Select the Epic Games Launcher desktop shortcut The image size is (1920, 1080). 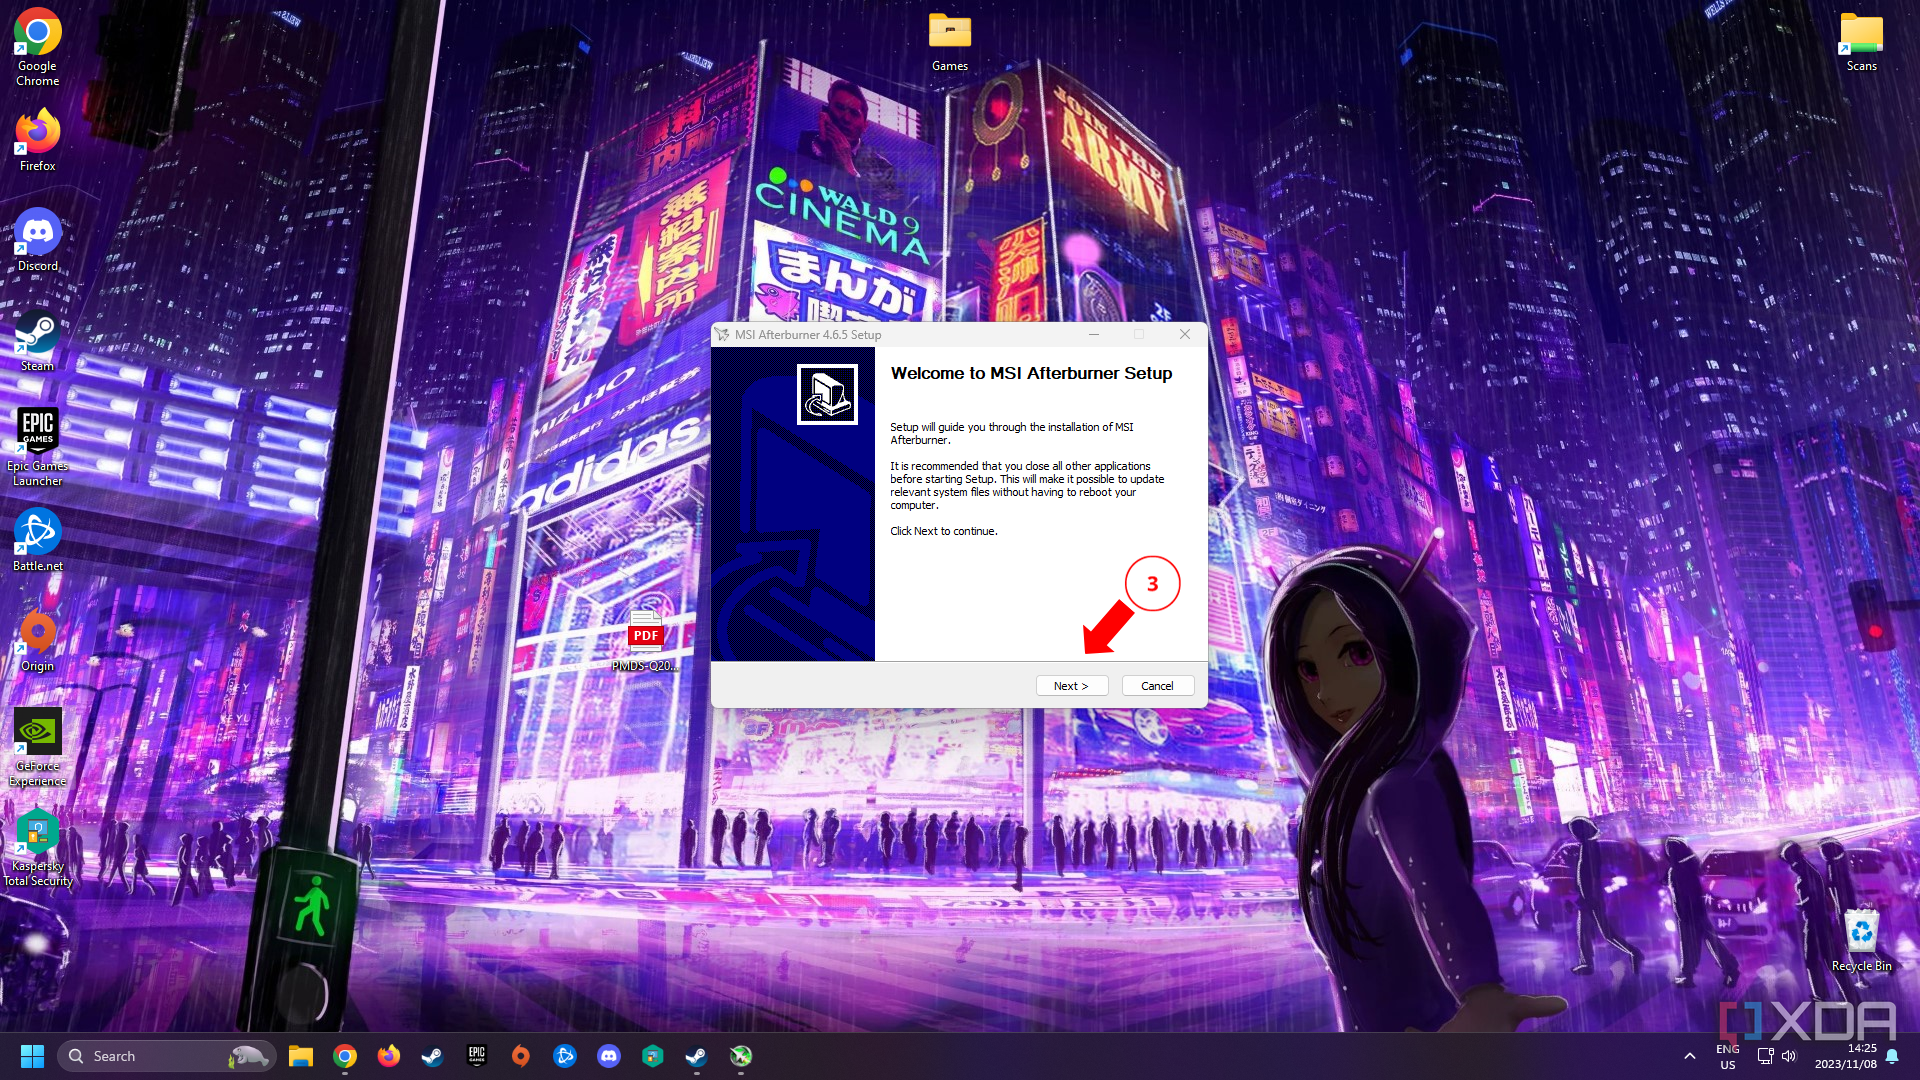[38, 447]
